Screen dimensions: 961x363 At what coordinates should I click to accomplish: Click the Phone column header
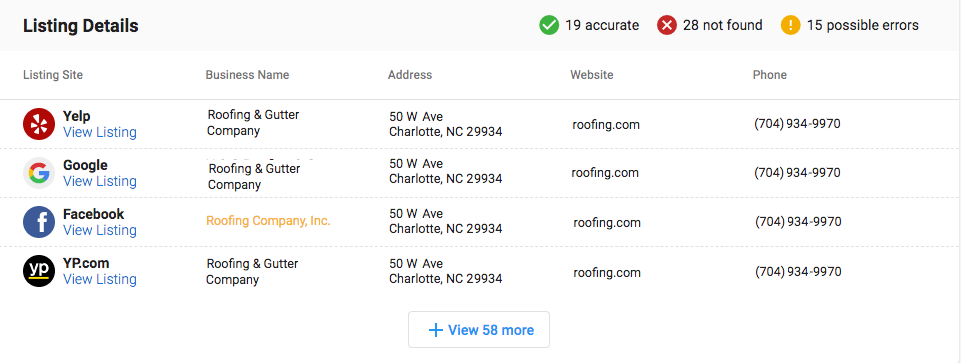click(770, 75)
